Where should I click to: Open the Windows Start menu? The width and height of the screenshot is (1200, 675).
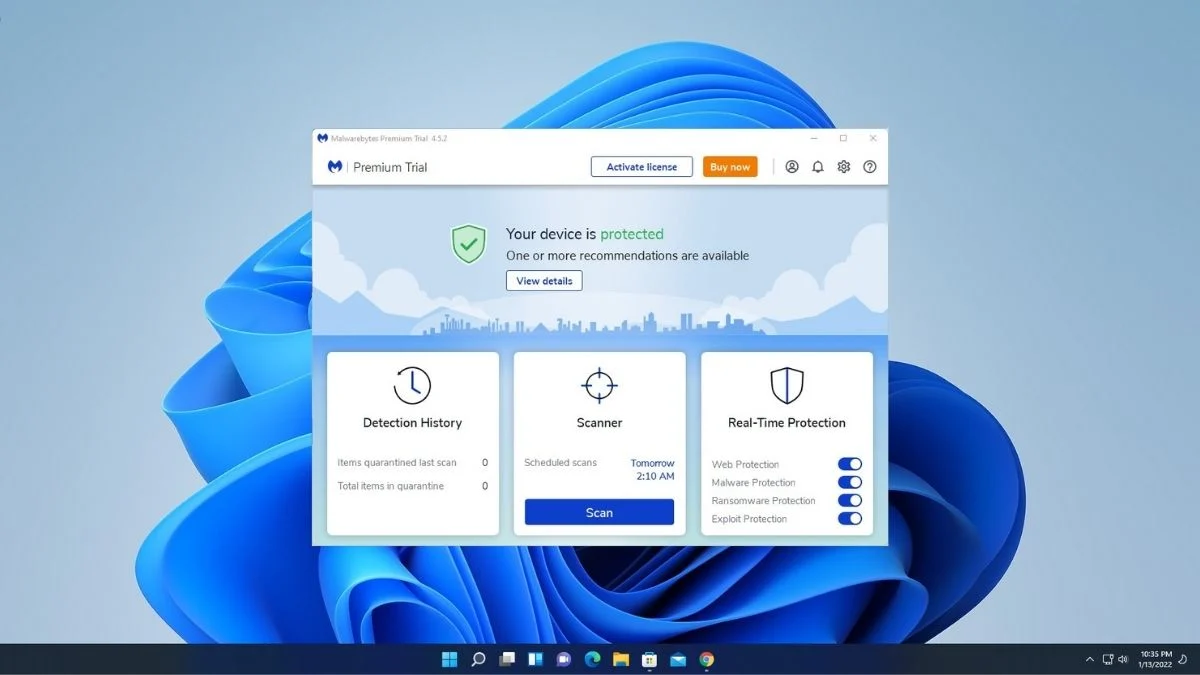[449, 659]
